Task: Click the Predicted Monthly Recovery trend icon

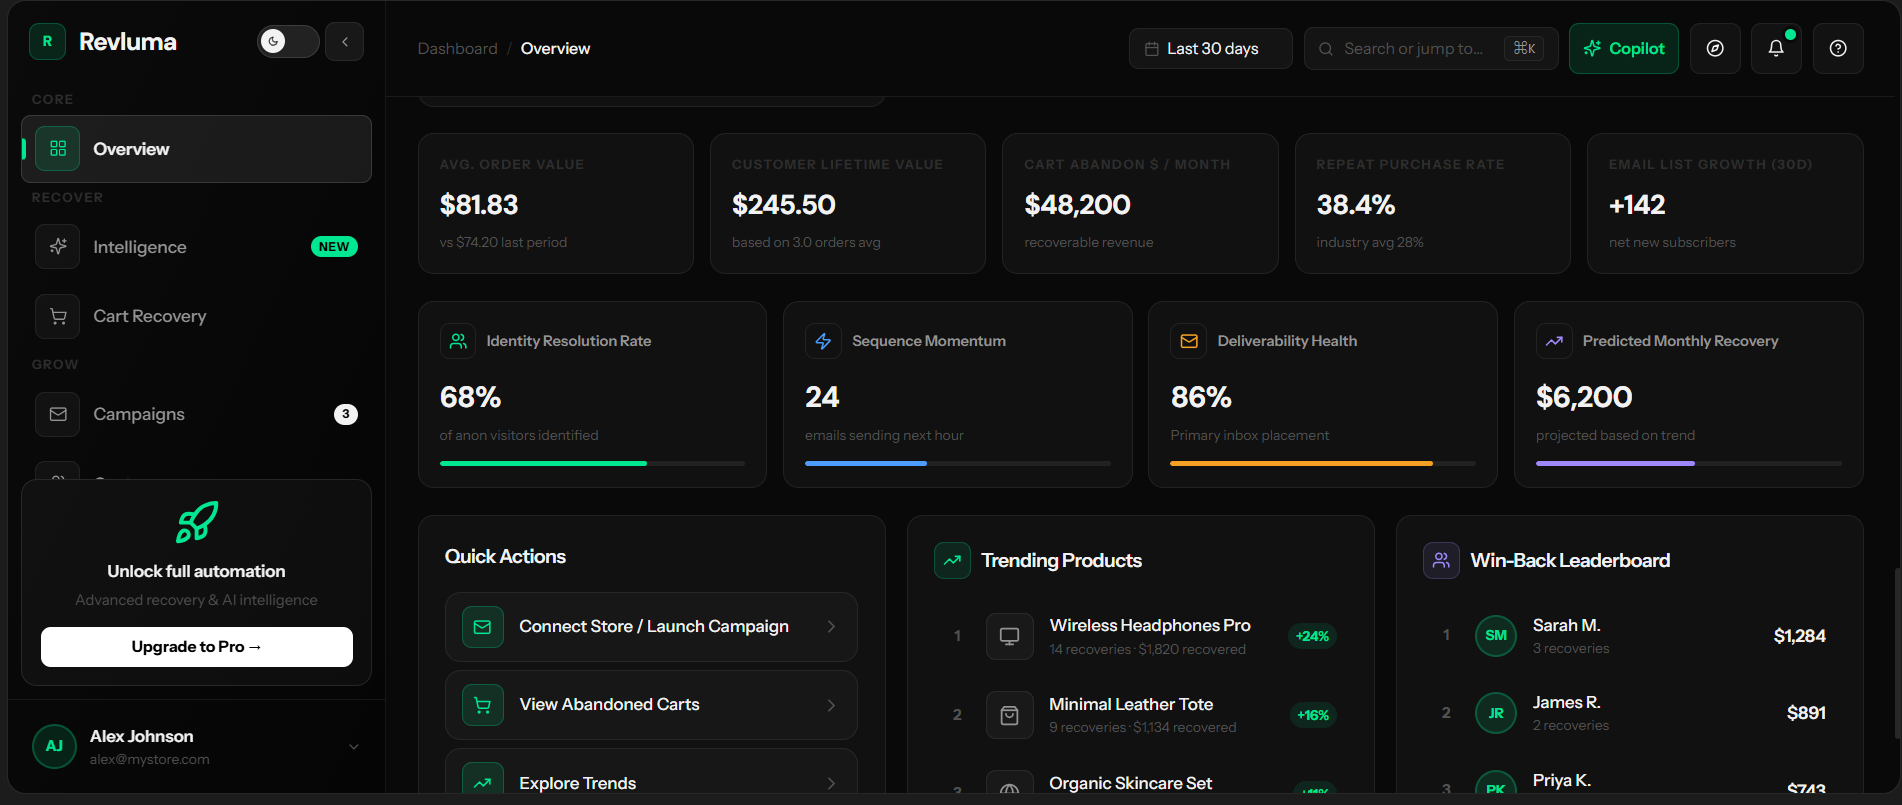Action: (1554, 341)
